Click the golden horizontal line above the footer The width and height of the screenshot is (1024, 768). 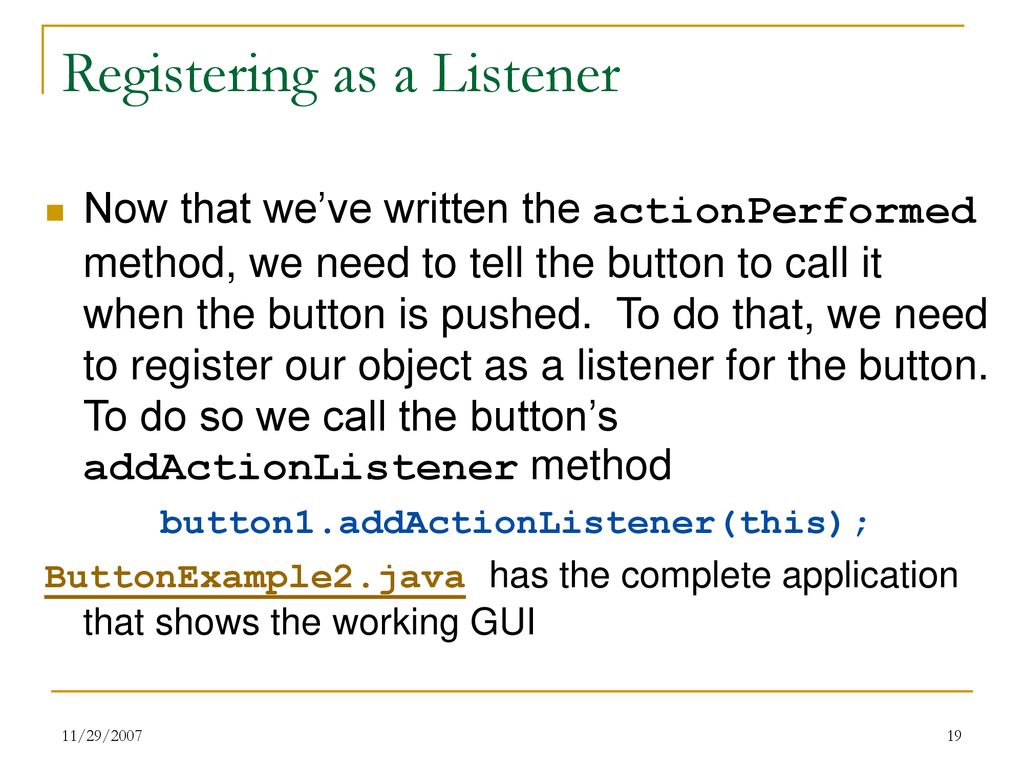click(512, 691)
